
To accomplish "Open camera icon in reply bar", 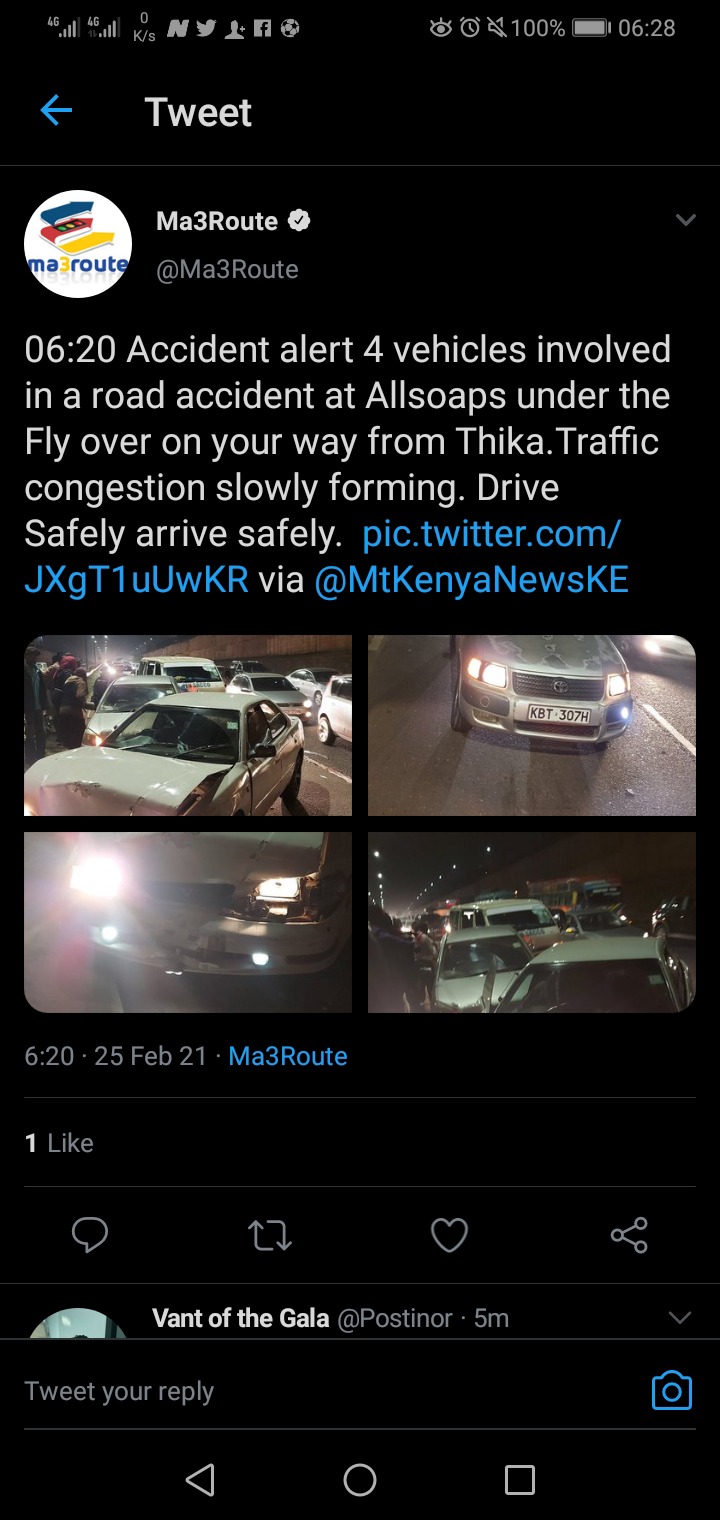I will pyautogui.click(x=672, y=1390).
